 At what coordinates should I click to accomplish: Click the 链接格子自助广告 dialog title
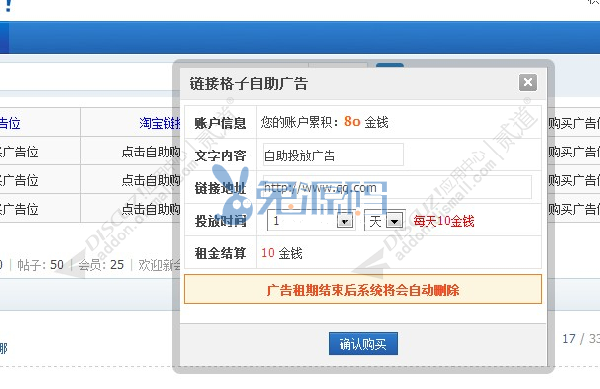point(249,83)
